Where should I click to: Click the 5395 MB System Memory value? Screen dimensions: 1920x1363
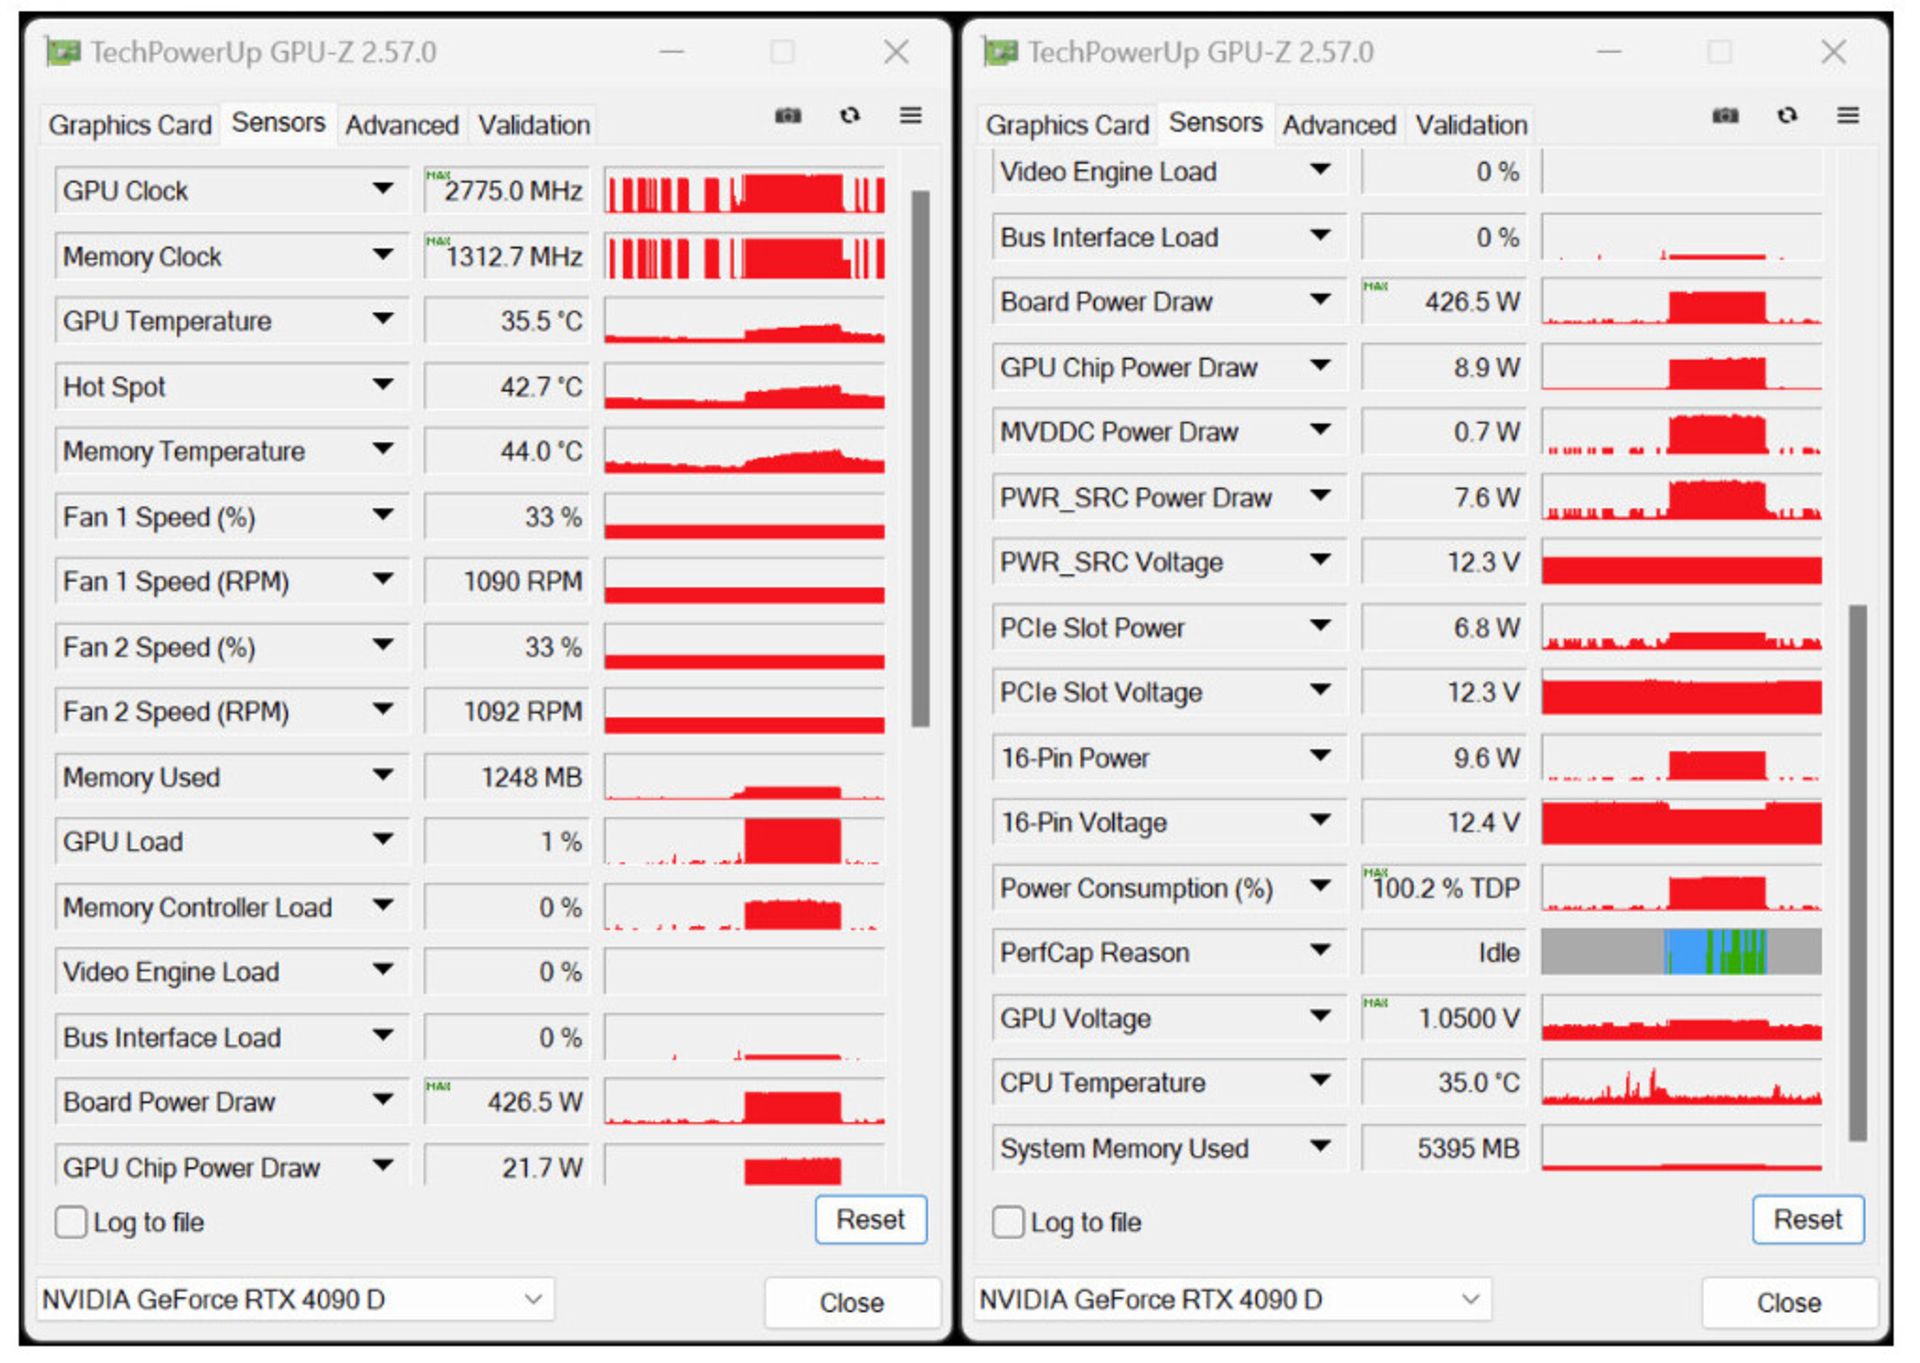1444,1148
